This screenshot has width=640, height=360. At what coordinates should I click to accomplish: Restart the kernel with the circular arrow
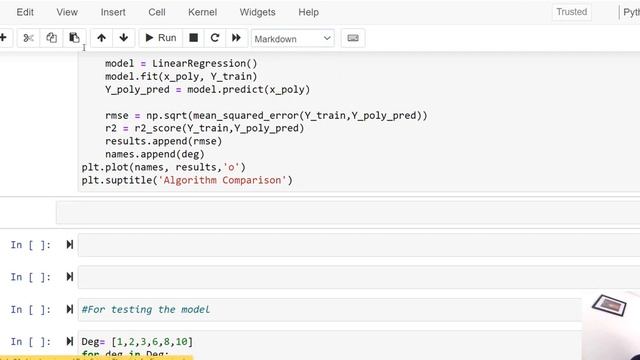pos(215,38)
